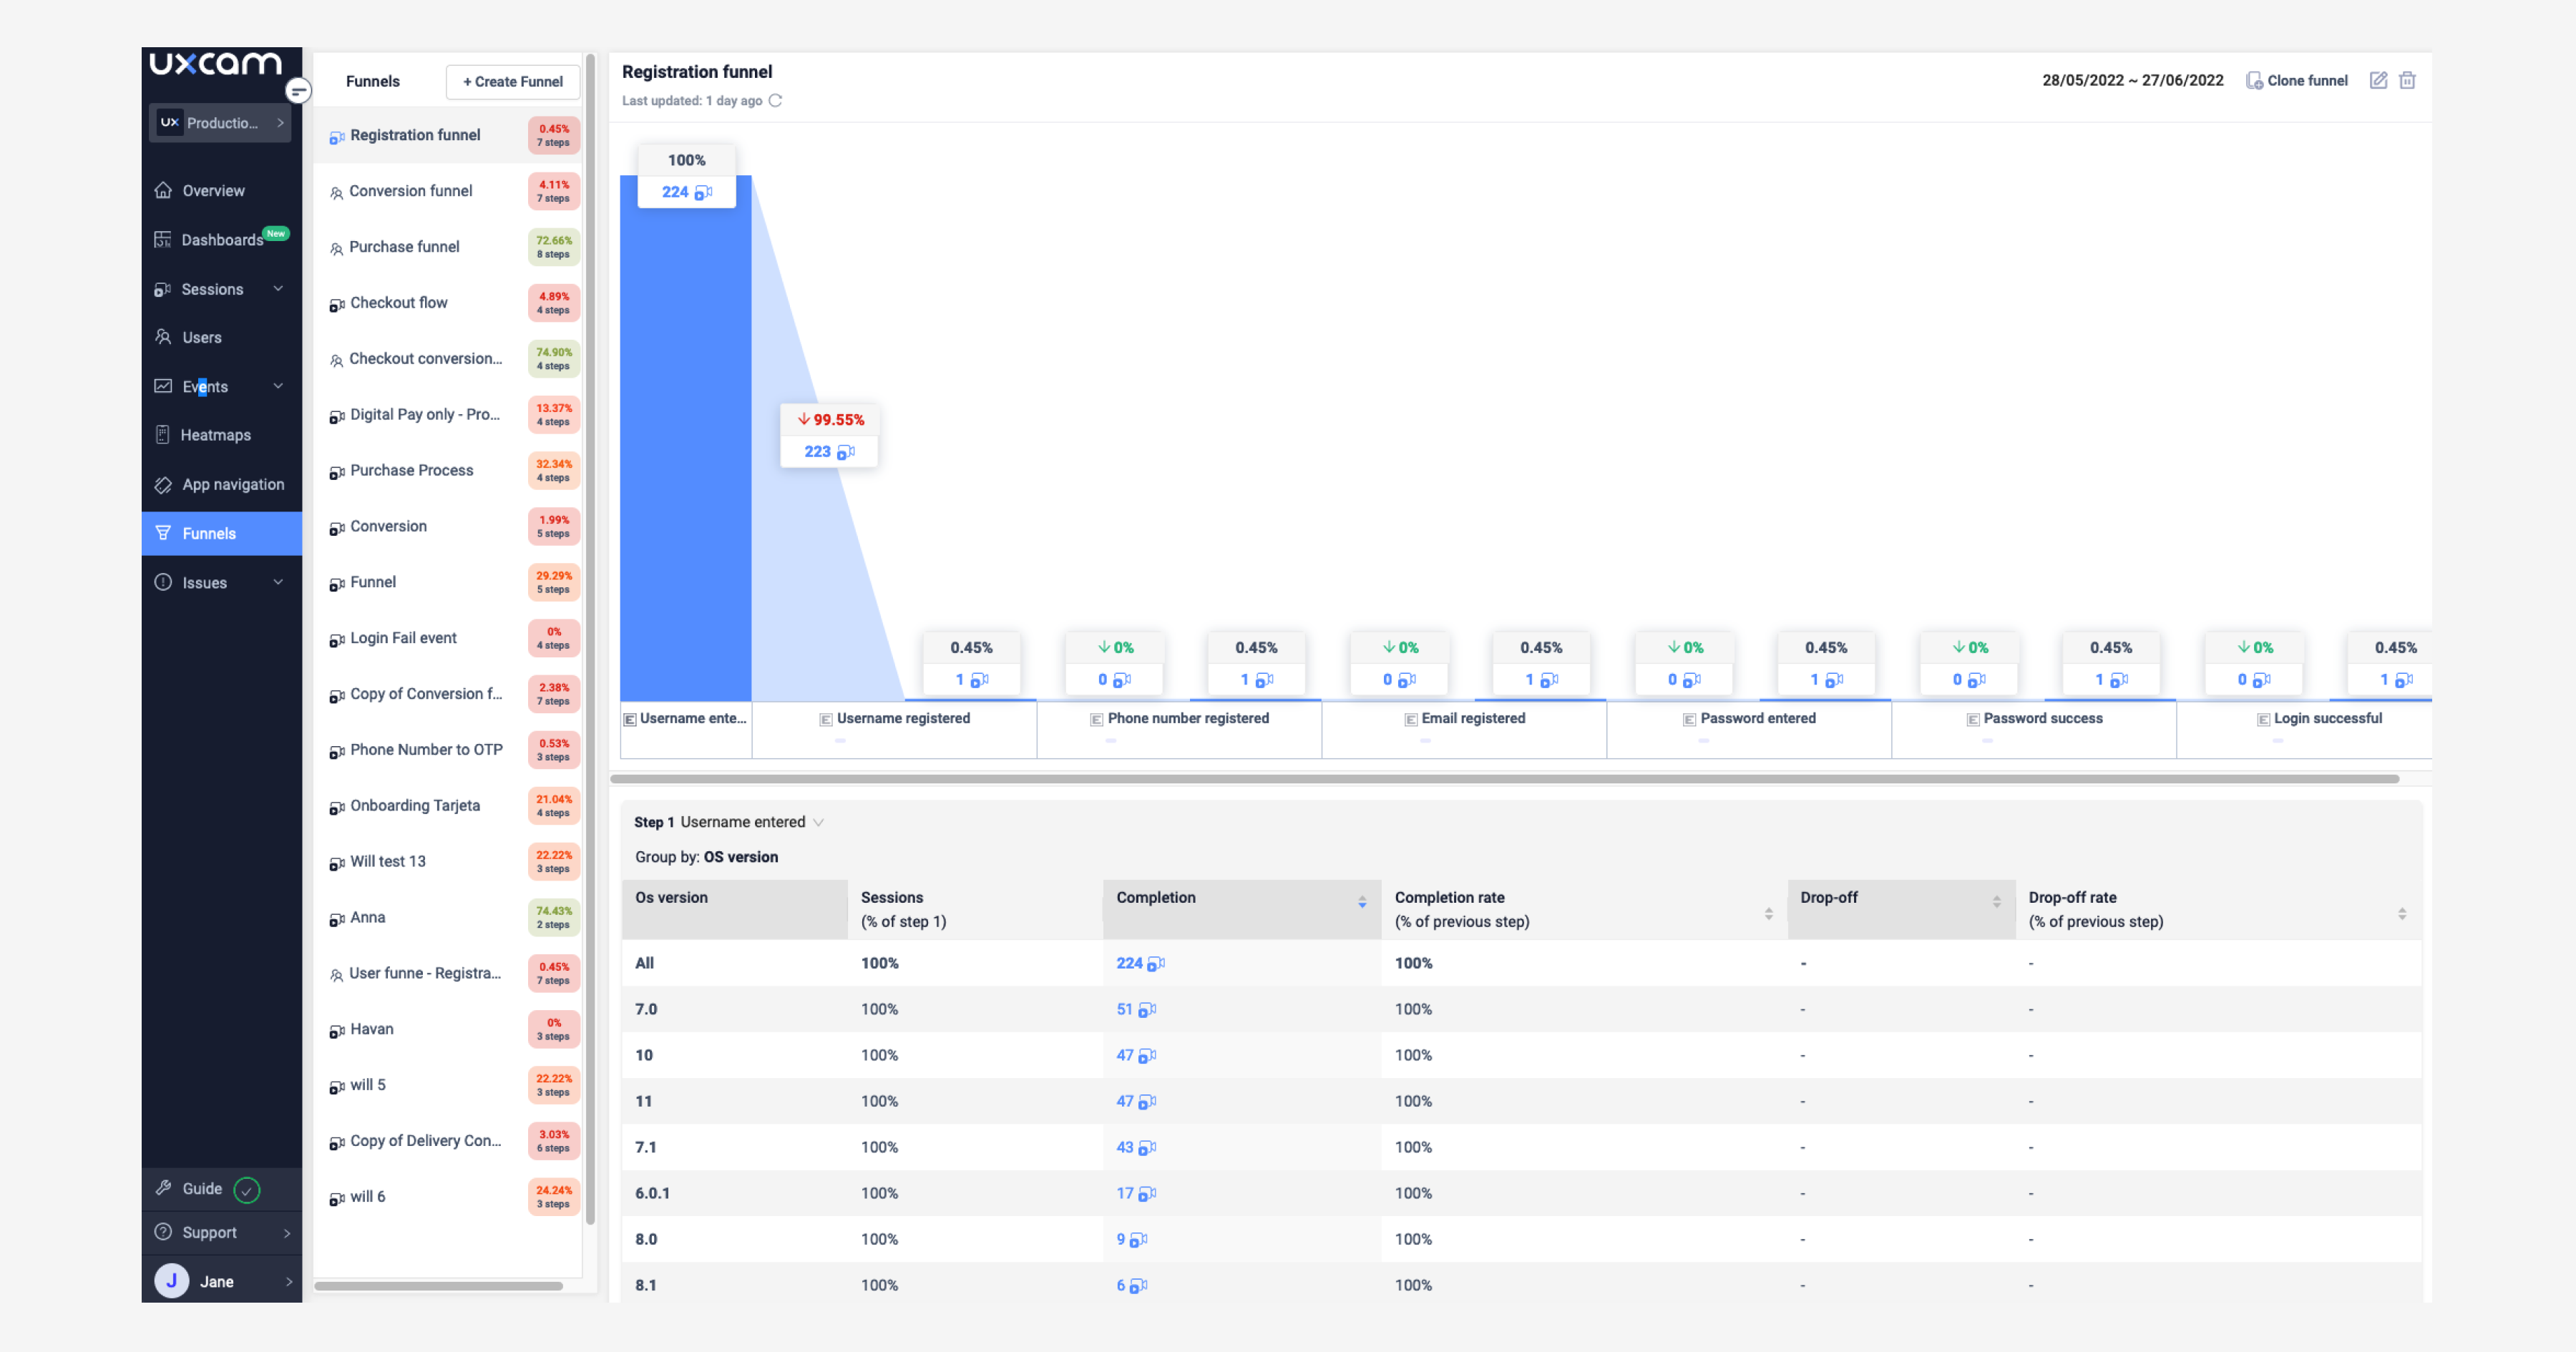Open Dashboards from the sidebar menu
The image size is (2576, 1352).
(221, 239)
